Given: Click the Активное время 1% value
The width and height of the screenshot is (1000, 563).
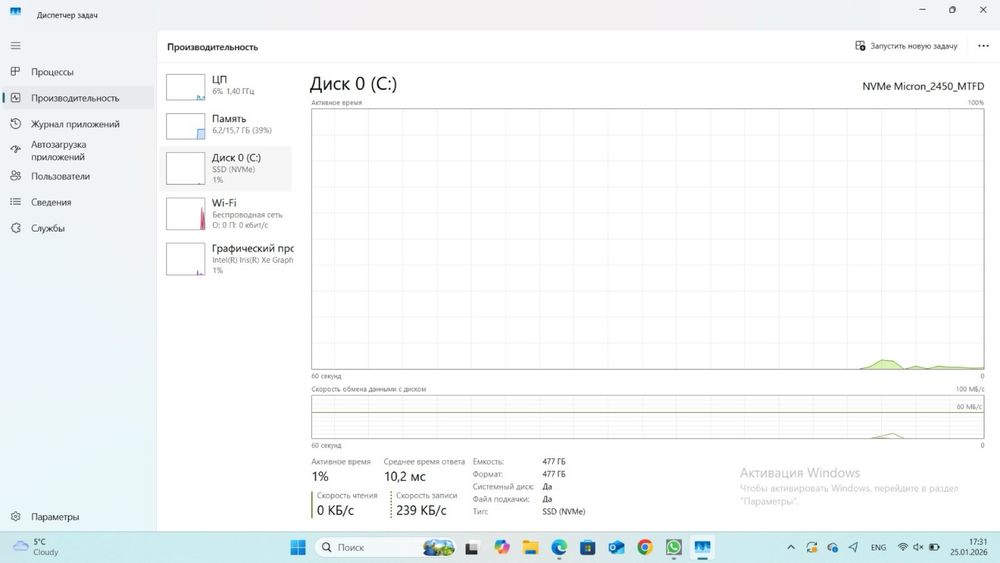Looking at the screenshot, I should pyautogui.click(x=320, y=476).
